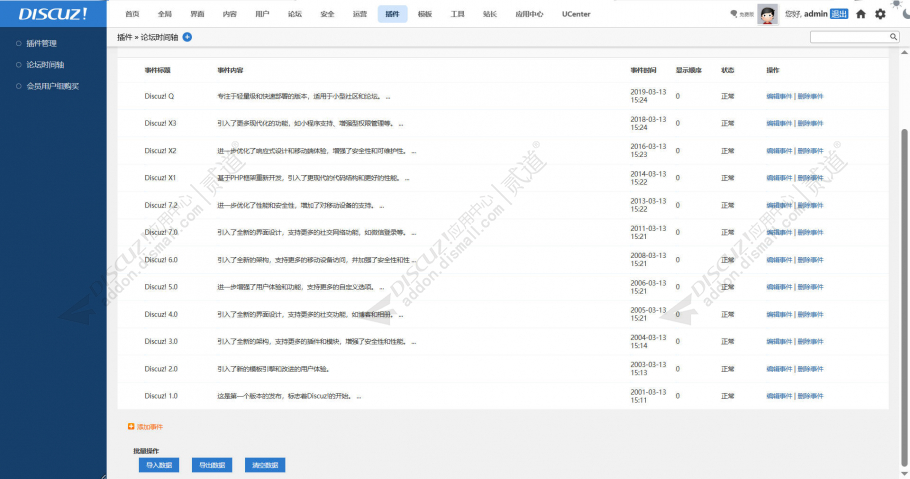
Task: Click the 插件 breadcrumb text
Action: tap(124, 37)
